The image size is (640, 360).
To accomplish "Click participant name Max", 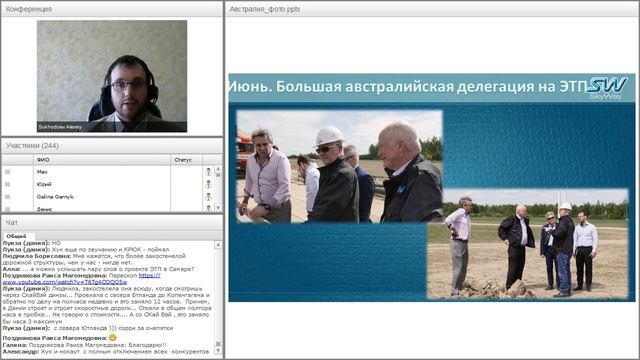I will click(x=42, y=172).
